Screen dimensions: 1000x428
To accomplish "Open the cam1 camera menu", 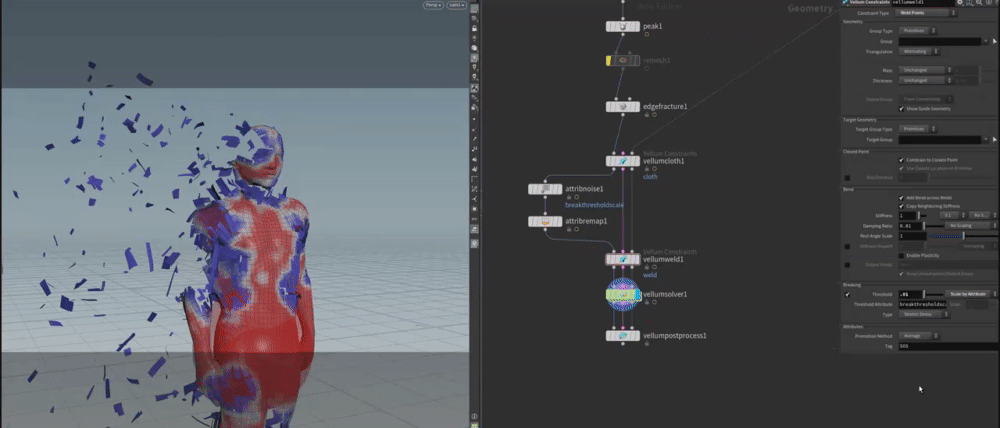I will click(x=456, y=5).
